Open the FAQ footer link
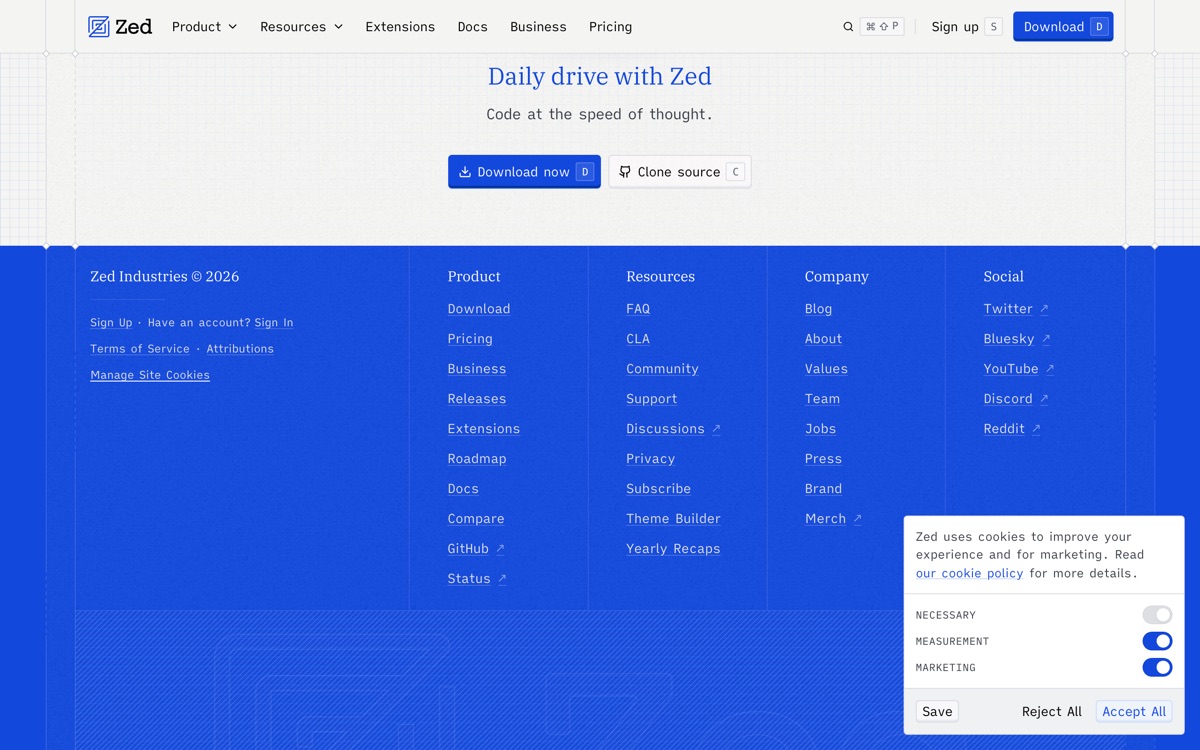 pyautogui.click(x=638, y=309)
